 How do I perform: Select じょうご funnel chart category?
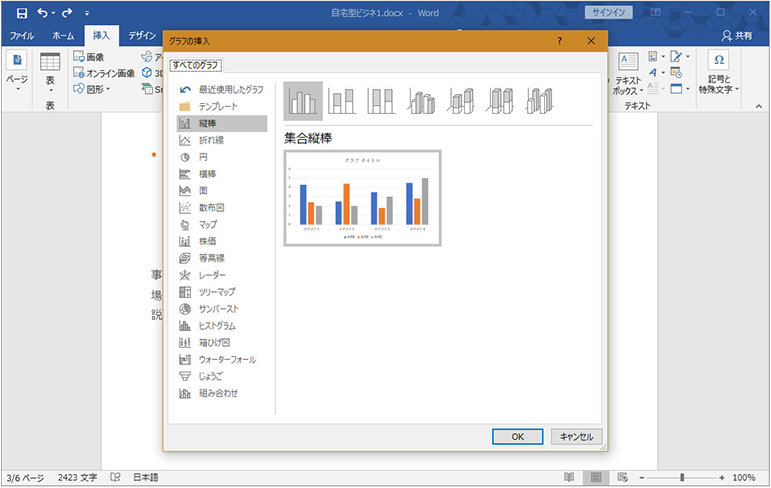[x=222, y=376]
